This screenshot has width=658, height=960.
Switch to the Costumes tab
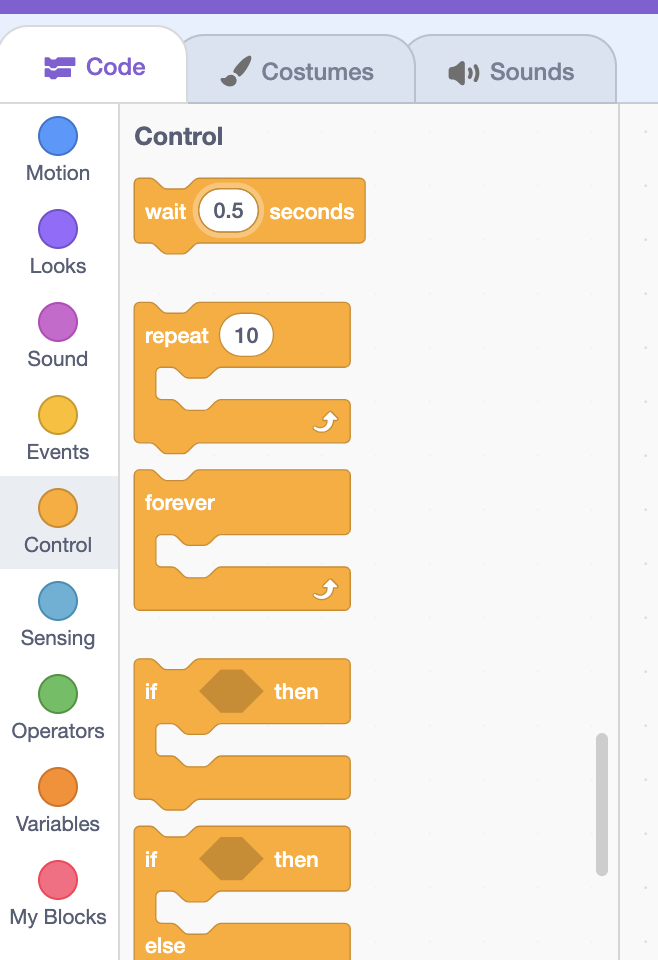297,72
